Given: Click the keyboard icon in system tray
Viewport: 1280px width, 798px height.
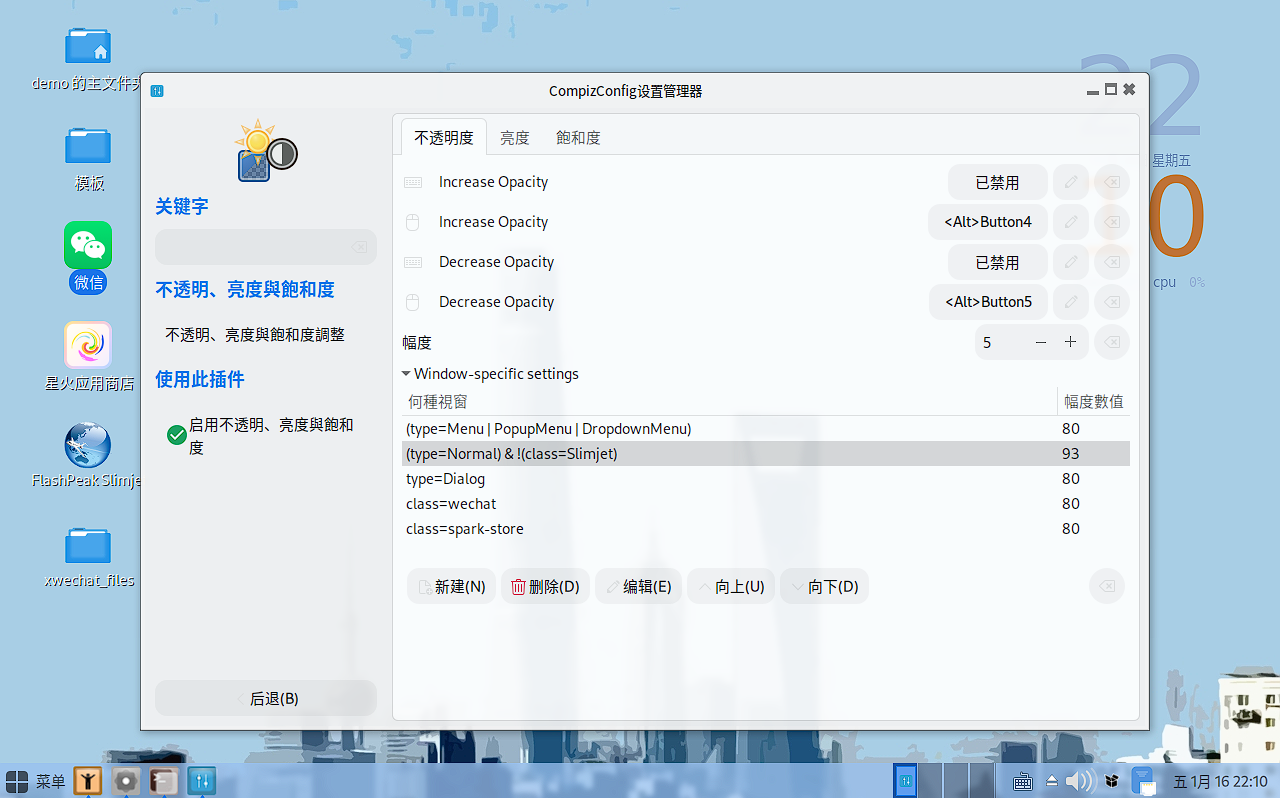Looking at the screenshot, I should (x=1022, y=781).
